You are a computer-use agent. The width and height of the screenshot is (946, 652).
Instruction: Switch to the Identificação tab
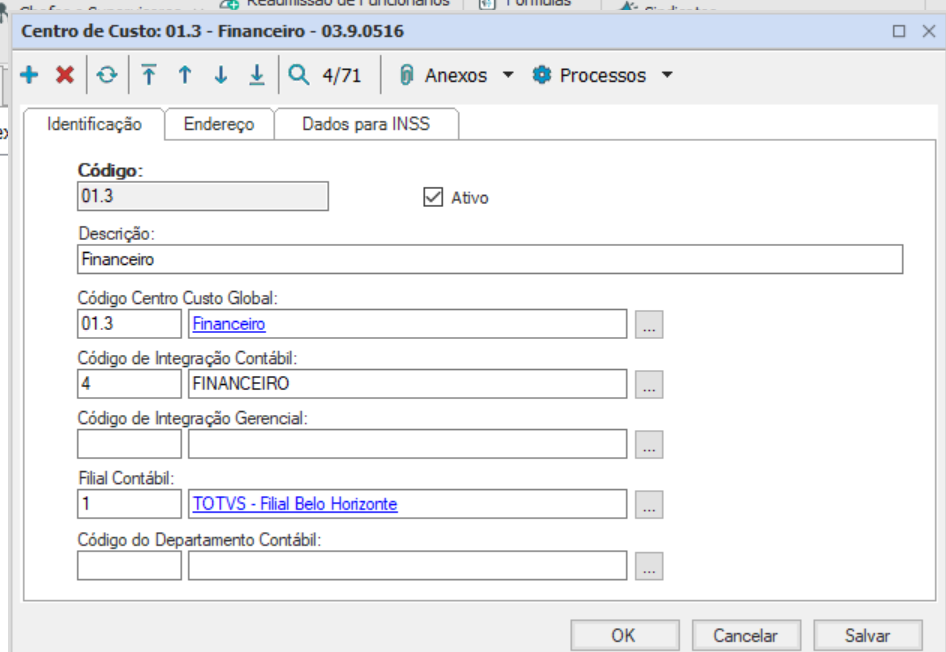coord(94,124)
